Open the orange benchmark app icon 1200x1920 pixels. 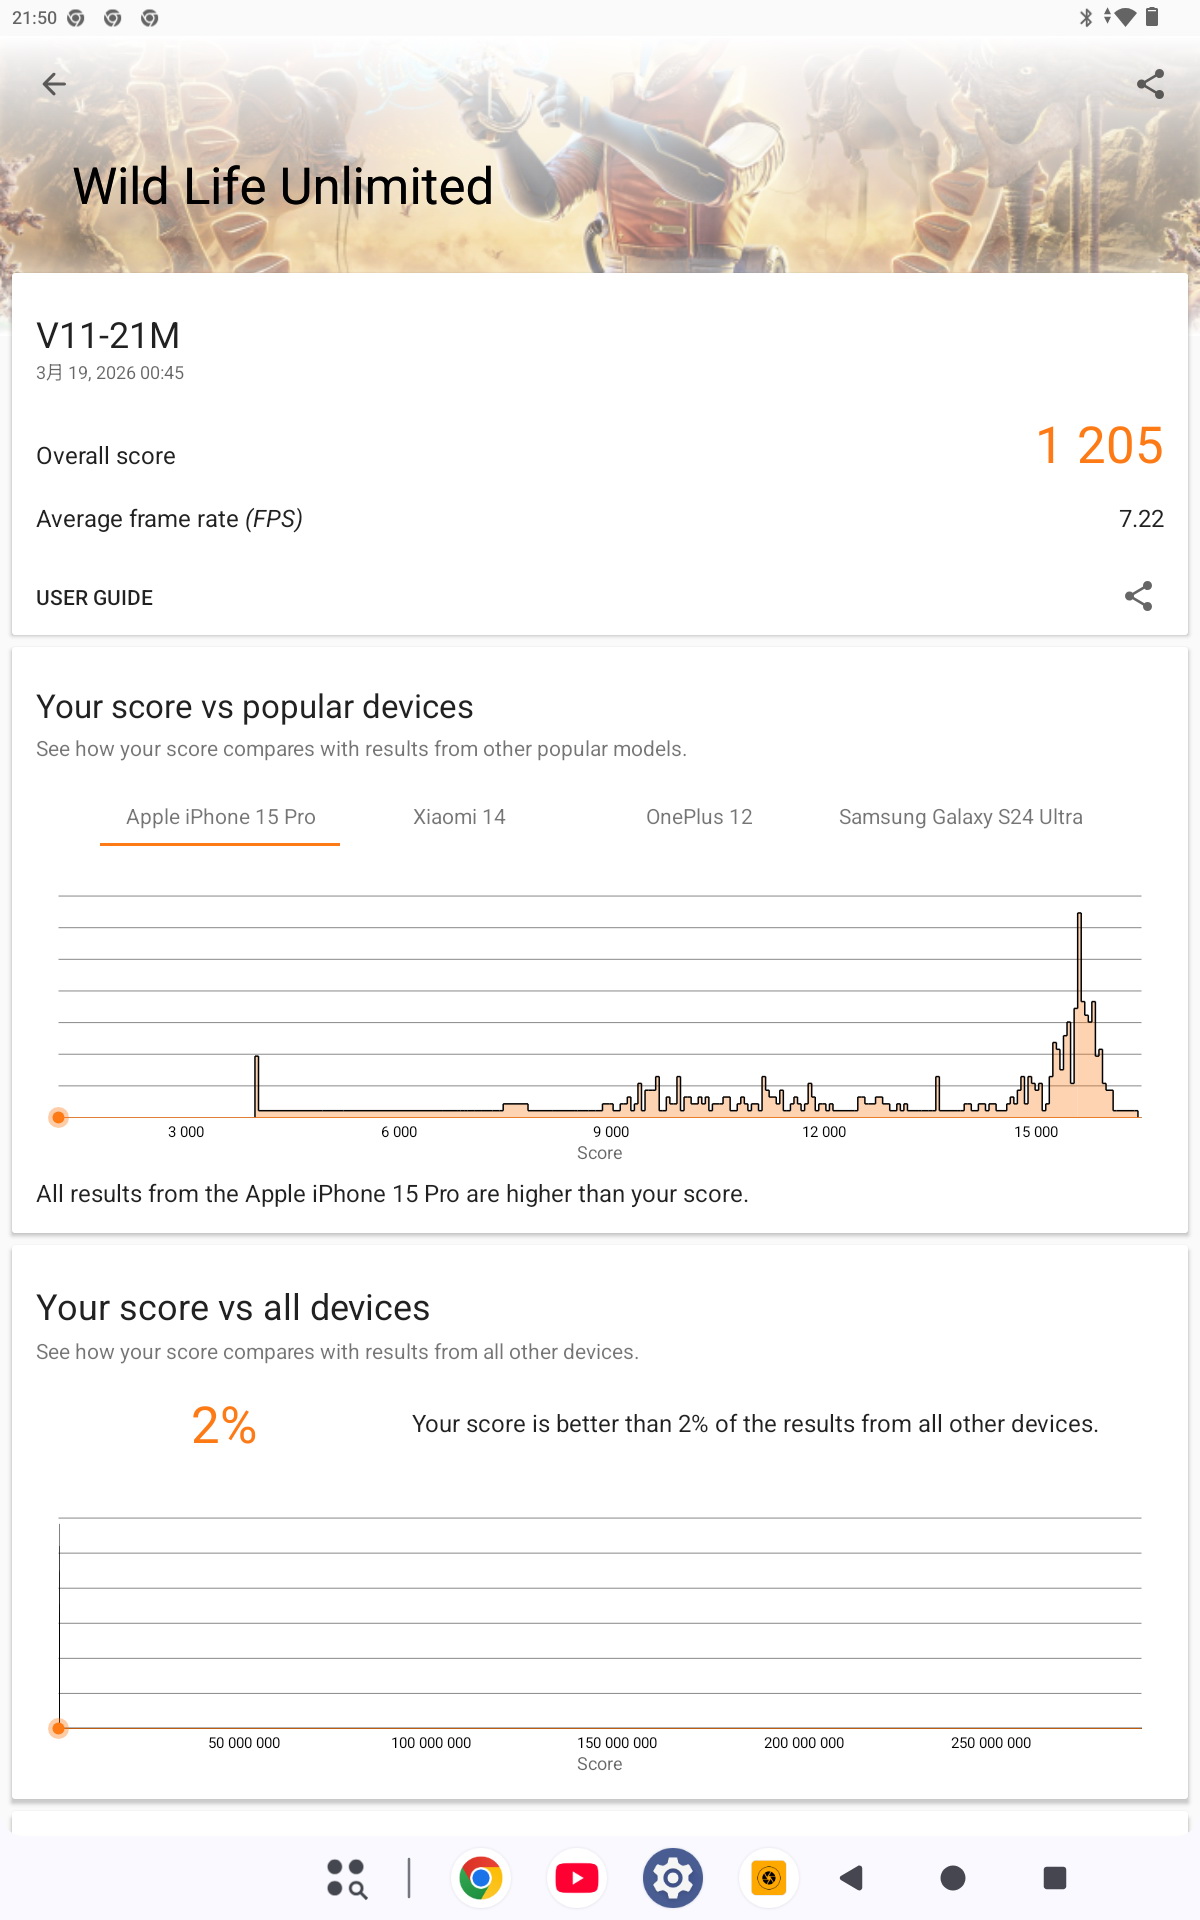[768, 1878]
